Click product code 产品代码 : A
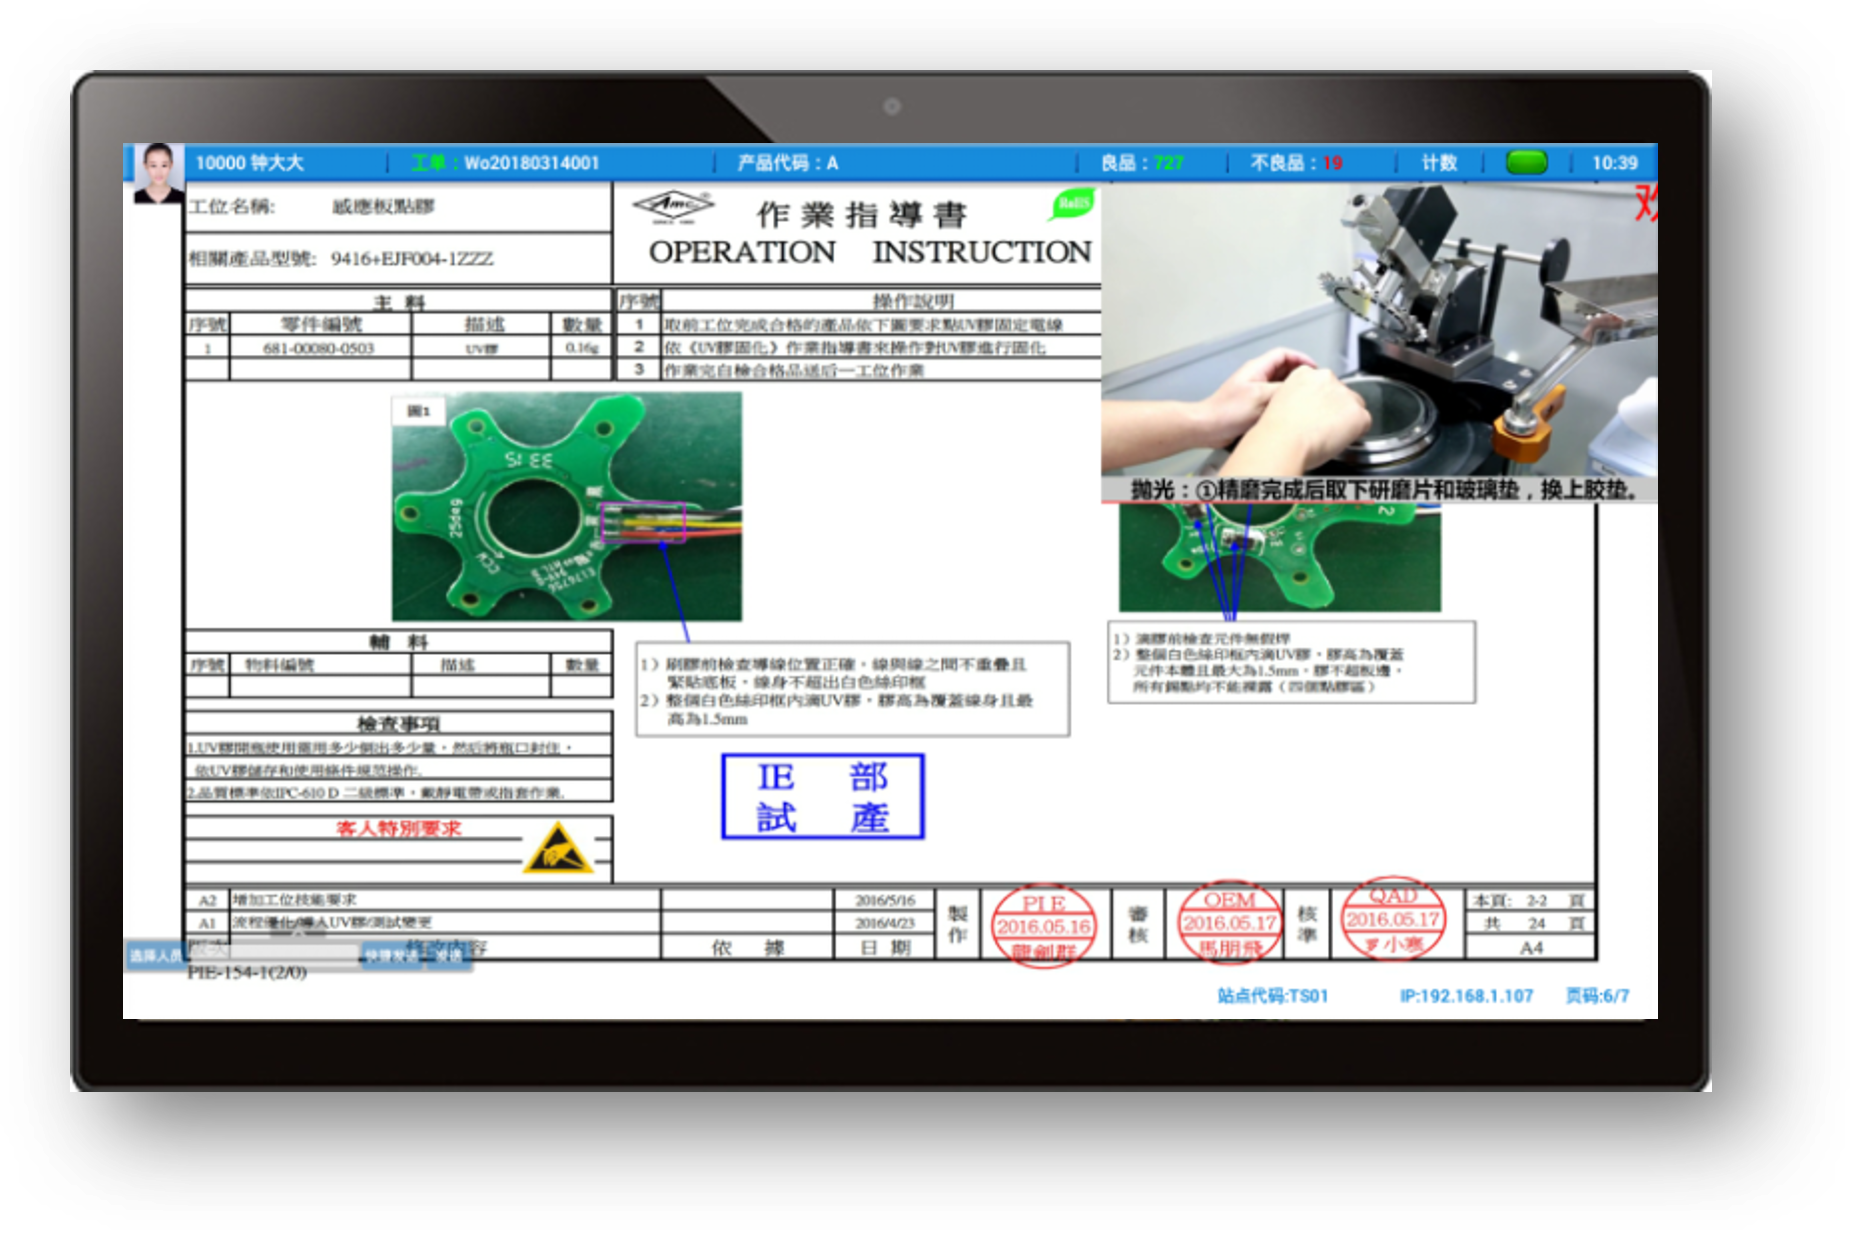Viewport: 1854px width, 1234px height. (x=787, y=163)
